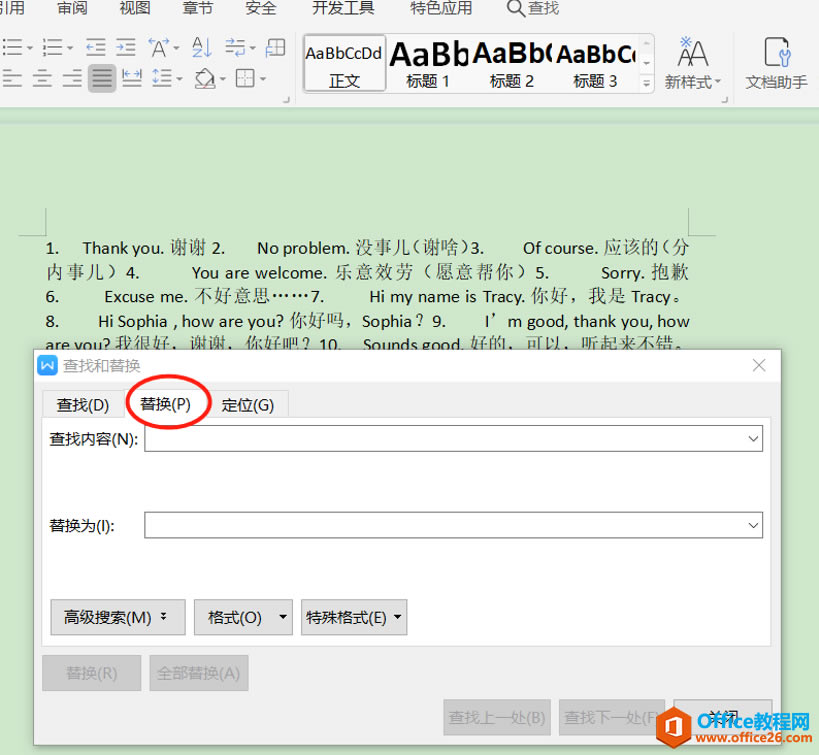
Task: Click the text "Thank you." in document
Action: [123, 248]
